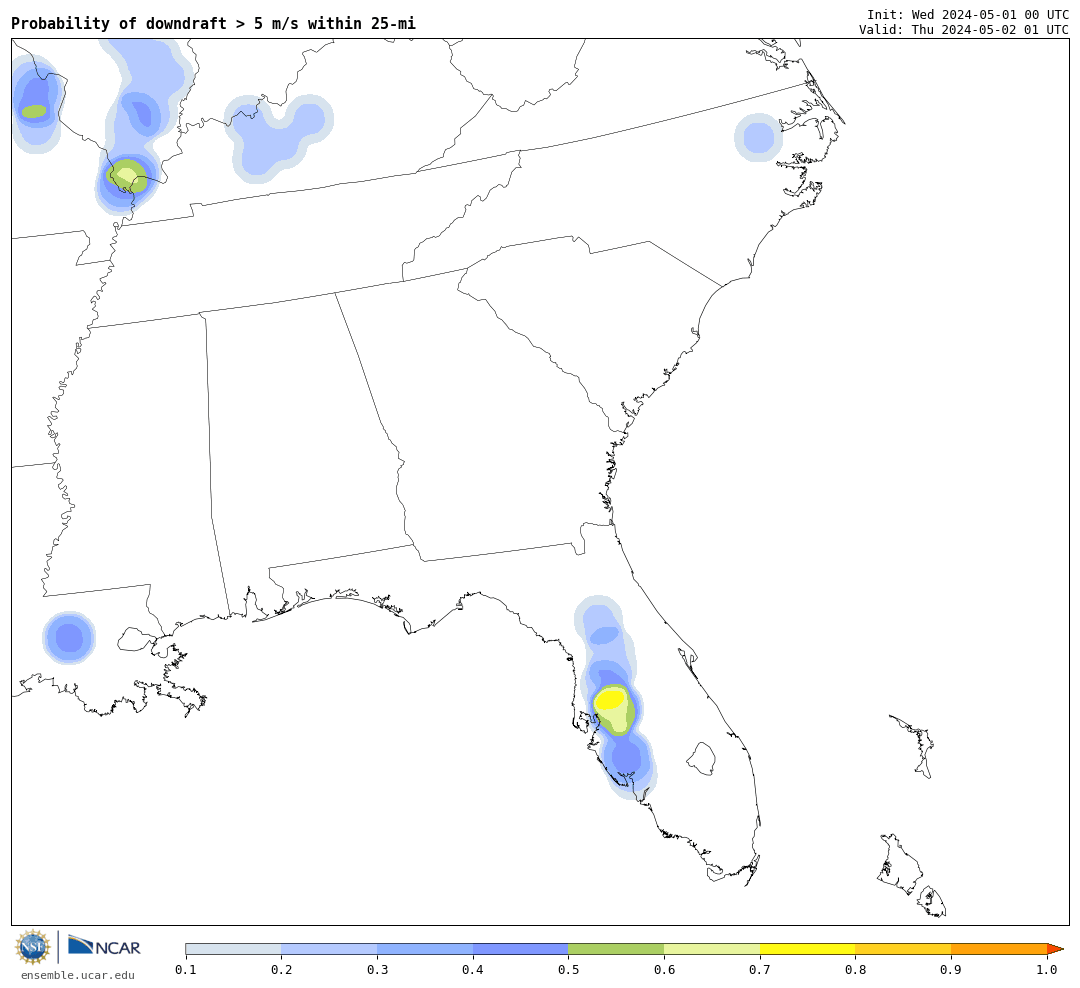Screen dimensions: 1080x988
Task: Click the 0.3–0.4 blue colorbar segment
Action: pyautogui.click(x=425, y=949)
